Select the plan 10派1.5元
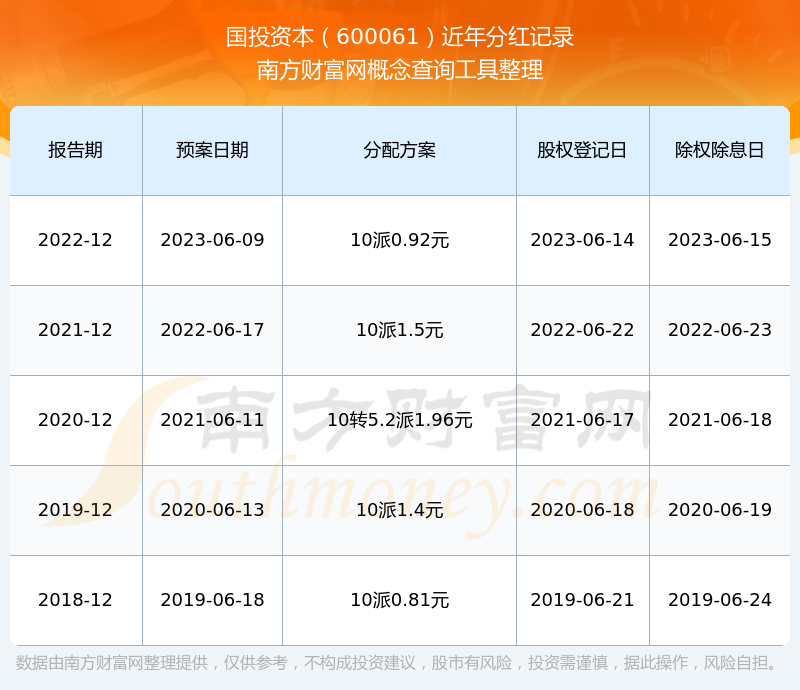The image size is (800, 690). click(399, 330)
